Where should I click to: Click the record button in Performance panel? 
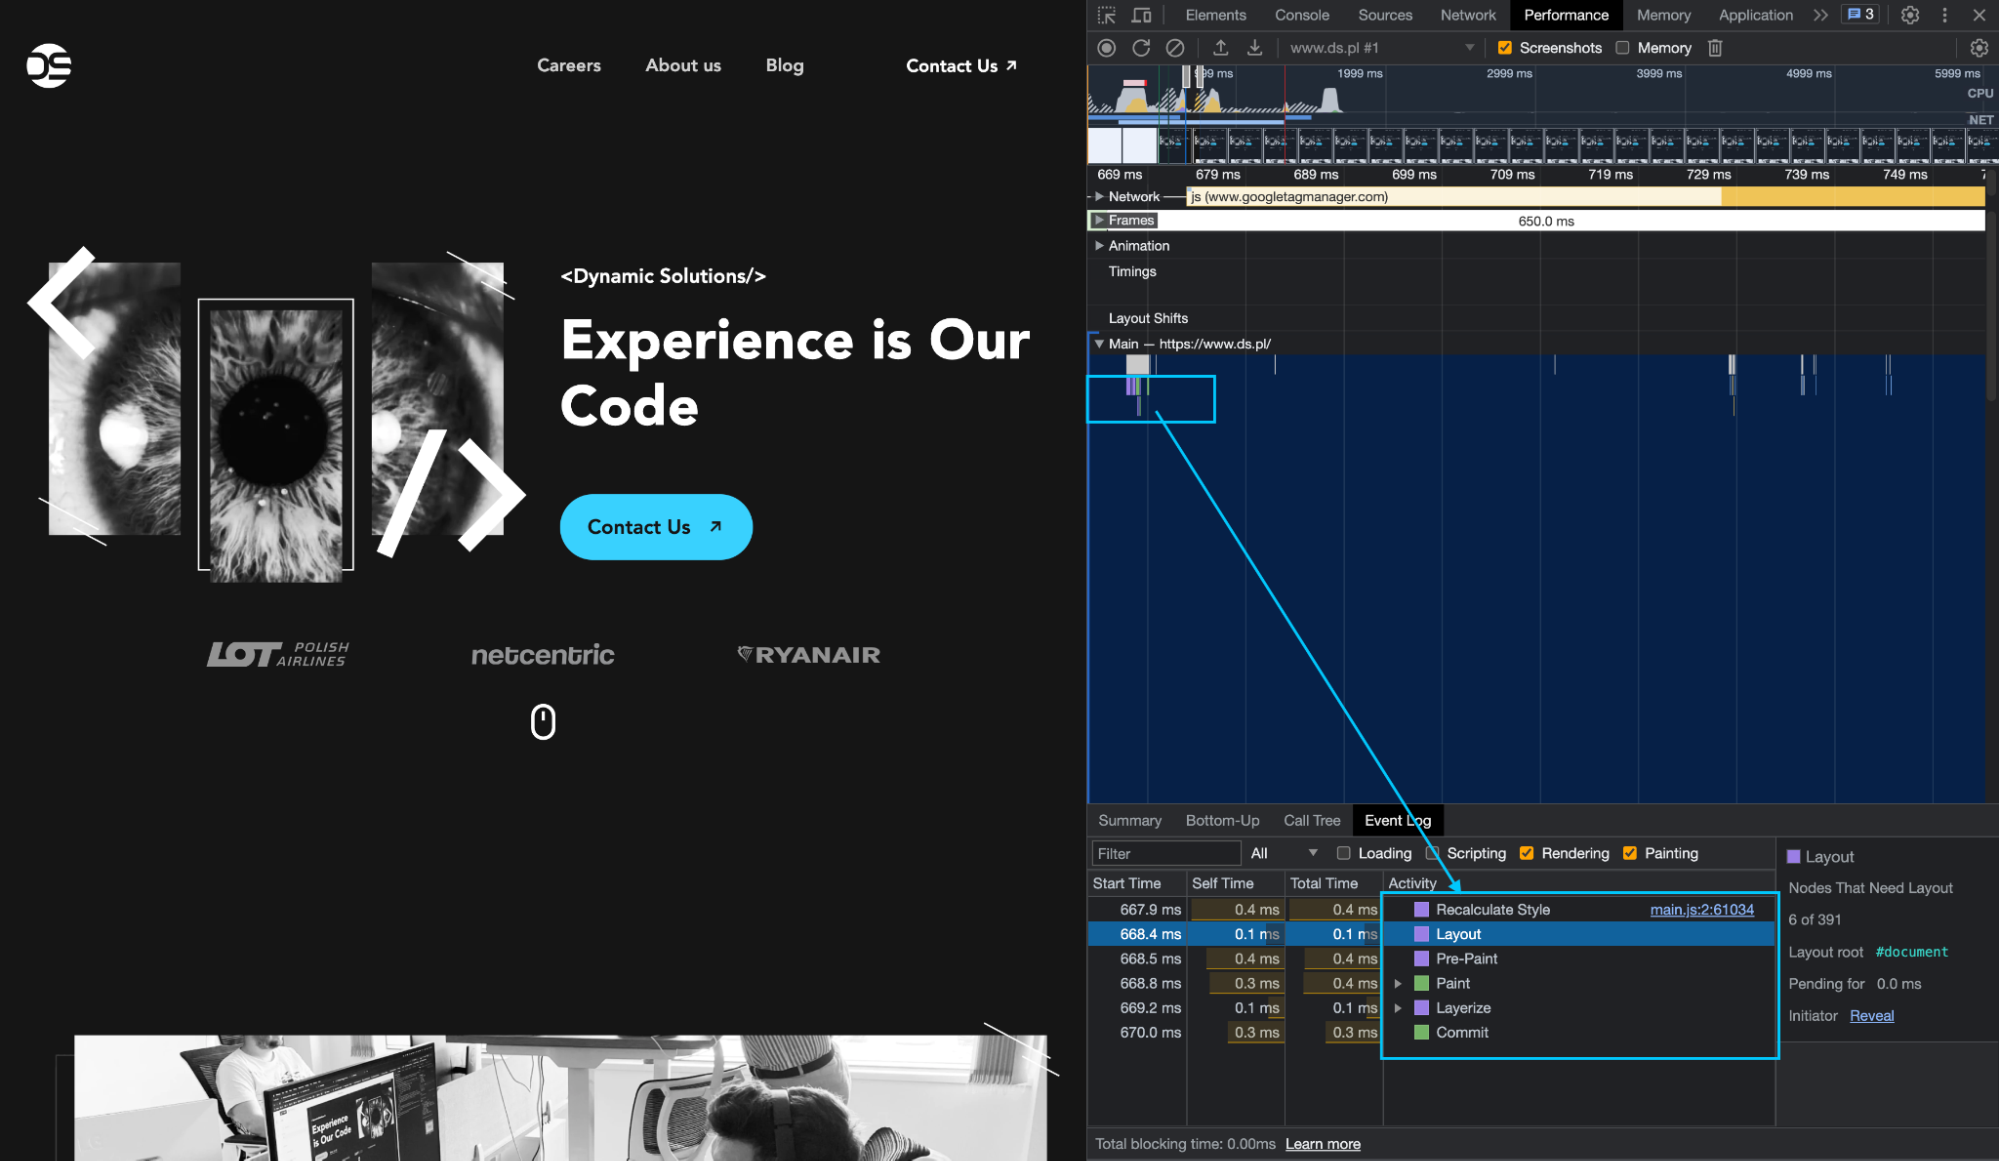coord(1107,47)
